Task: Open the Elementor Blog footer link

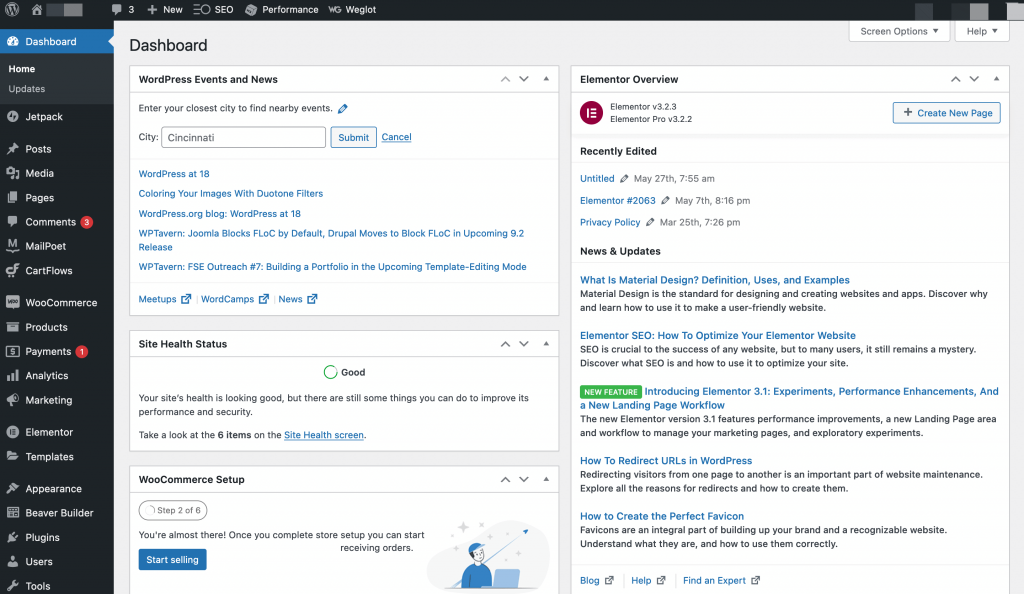Action: [x=597, y=580]
